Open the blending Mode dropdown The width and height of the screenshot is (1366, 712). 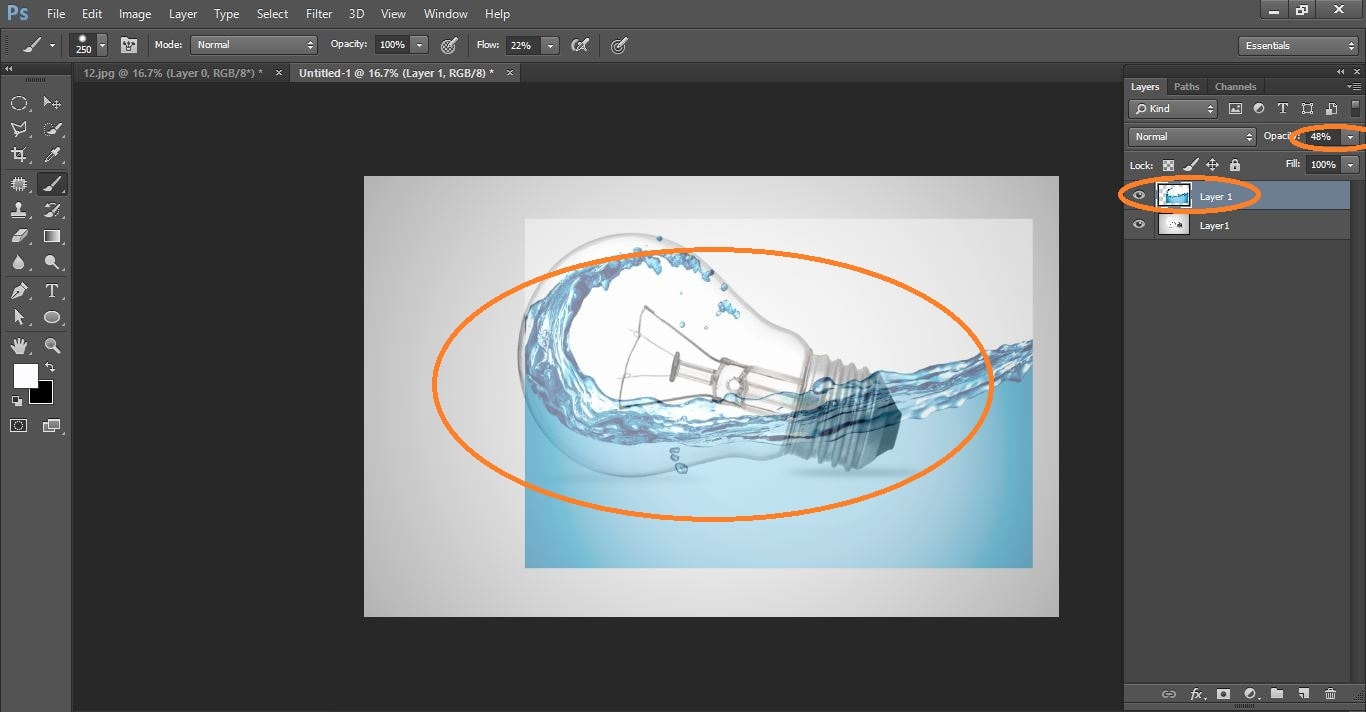pyautogui.click(x=1190, y=136)
